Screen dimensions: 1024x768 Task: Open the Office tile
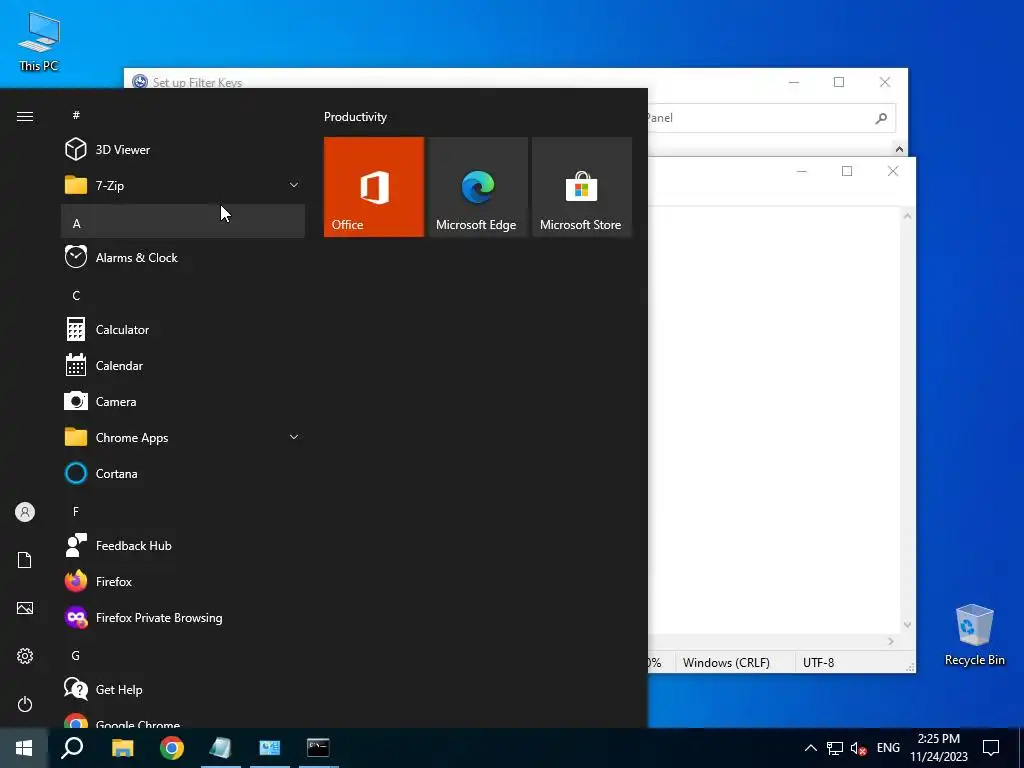click(374, 187)
